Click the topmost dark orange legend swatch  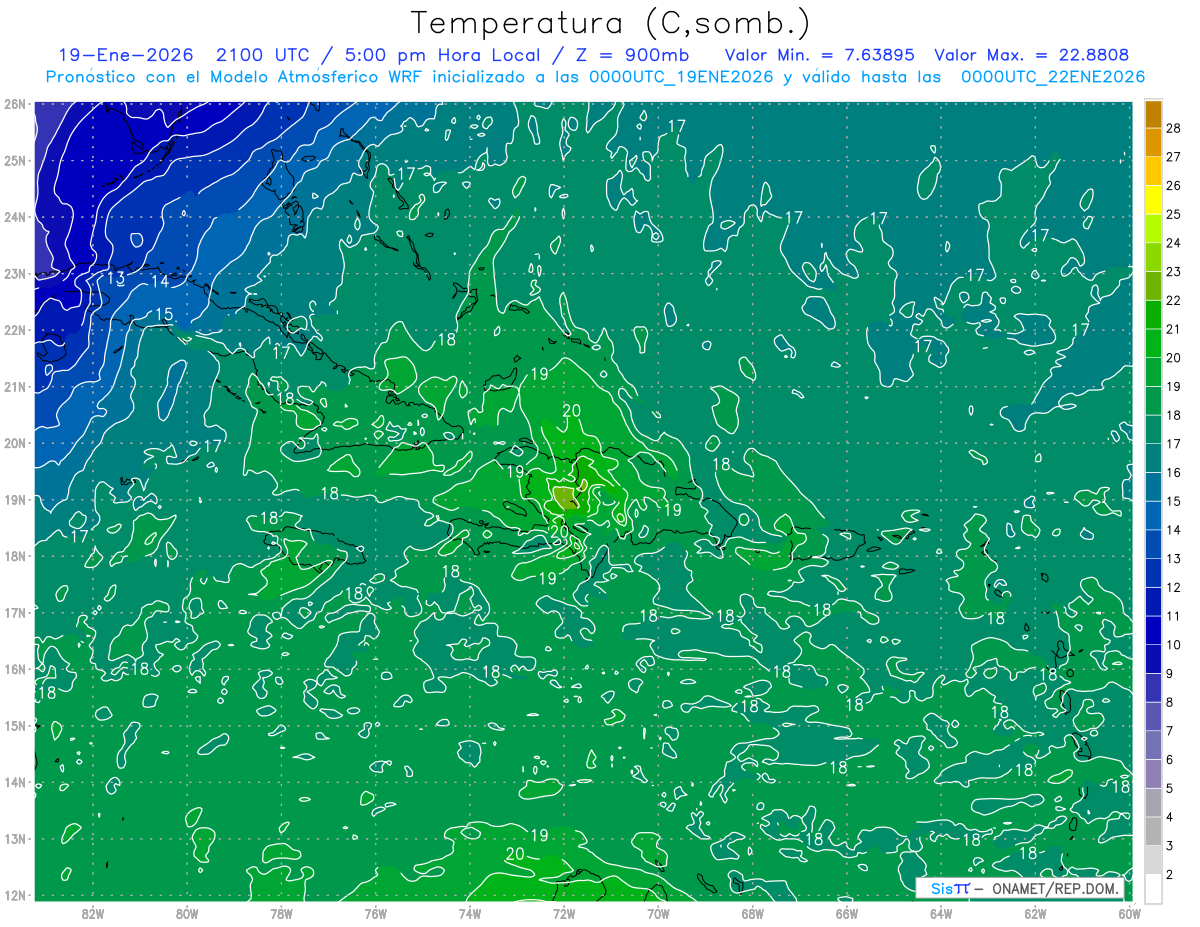point(1153,115)
